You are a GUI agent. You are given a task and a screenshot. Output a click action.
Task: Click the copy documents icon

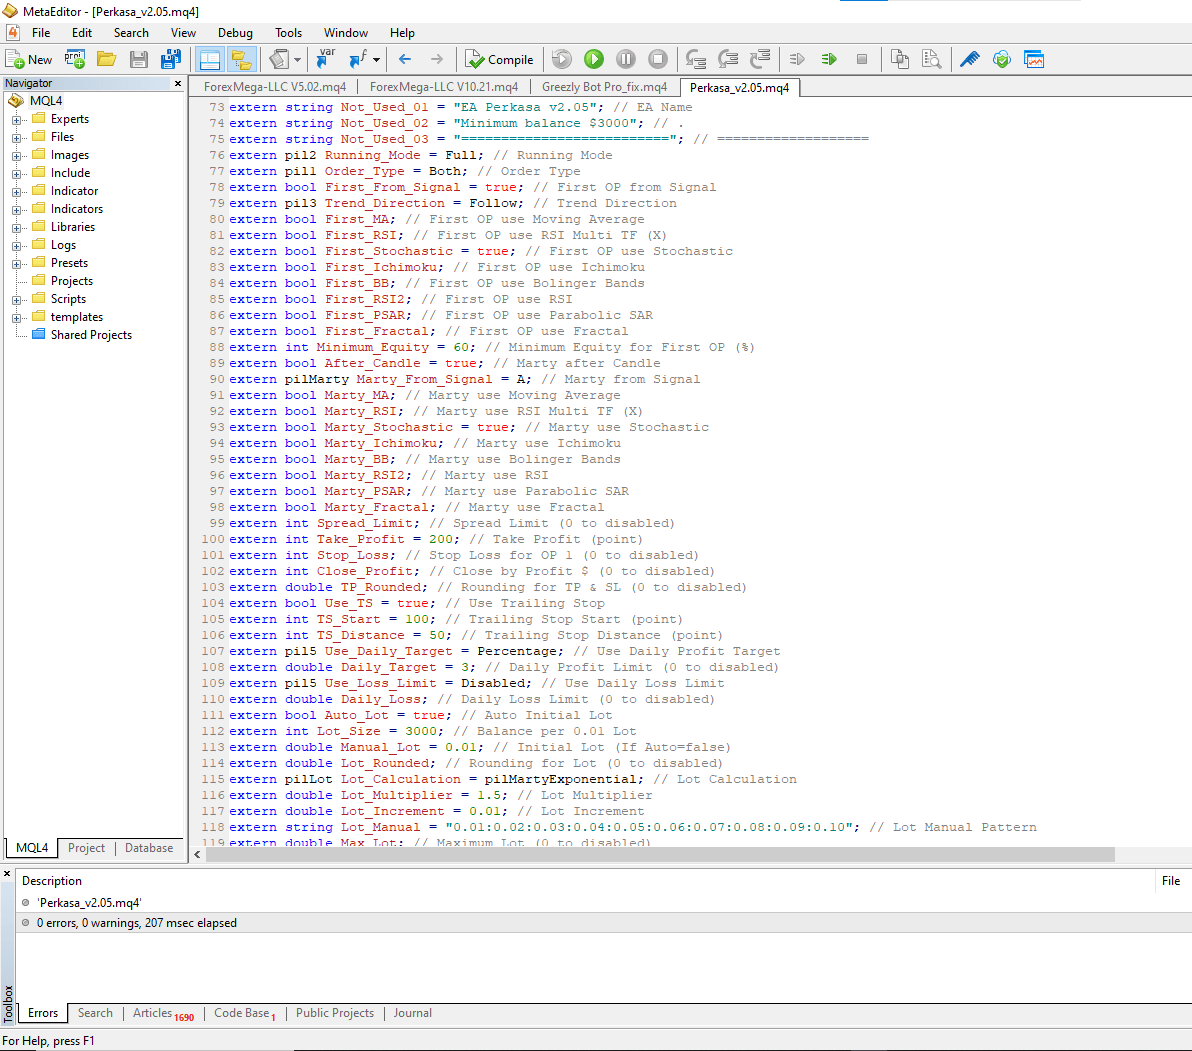899,59
